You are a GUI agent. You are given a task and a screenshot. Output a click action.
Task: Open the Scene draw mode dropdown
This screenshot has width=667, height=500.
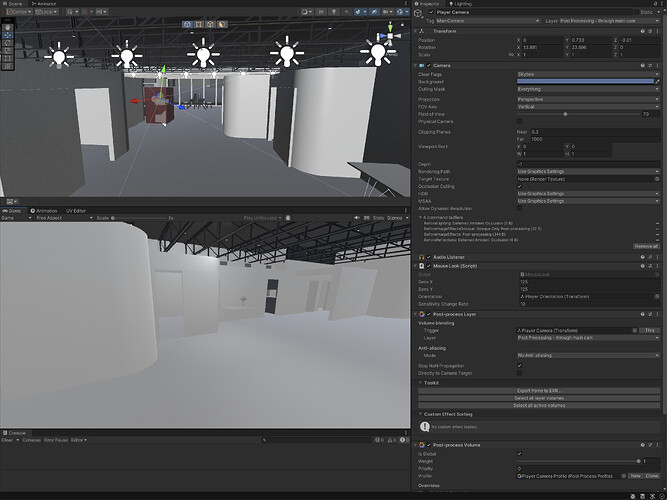coord(307,12)
